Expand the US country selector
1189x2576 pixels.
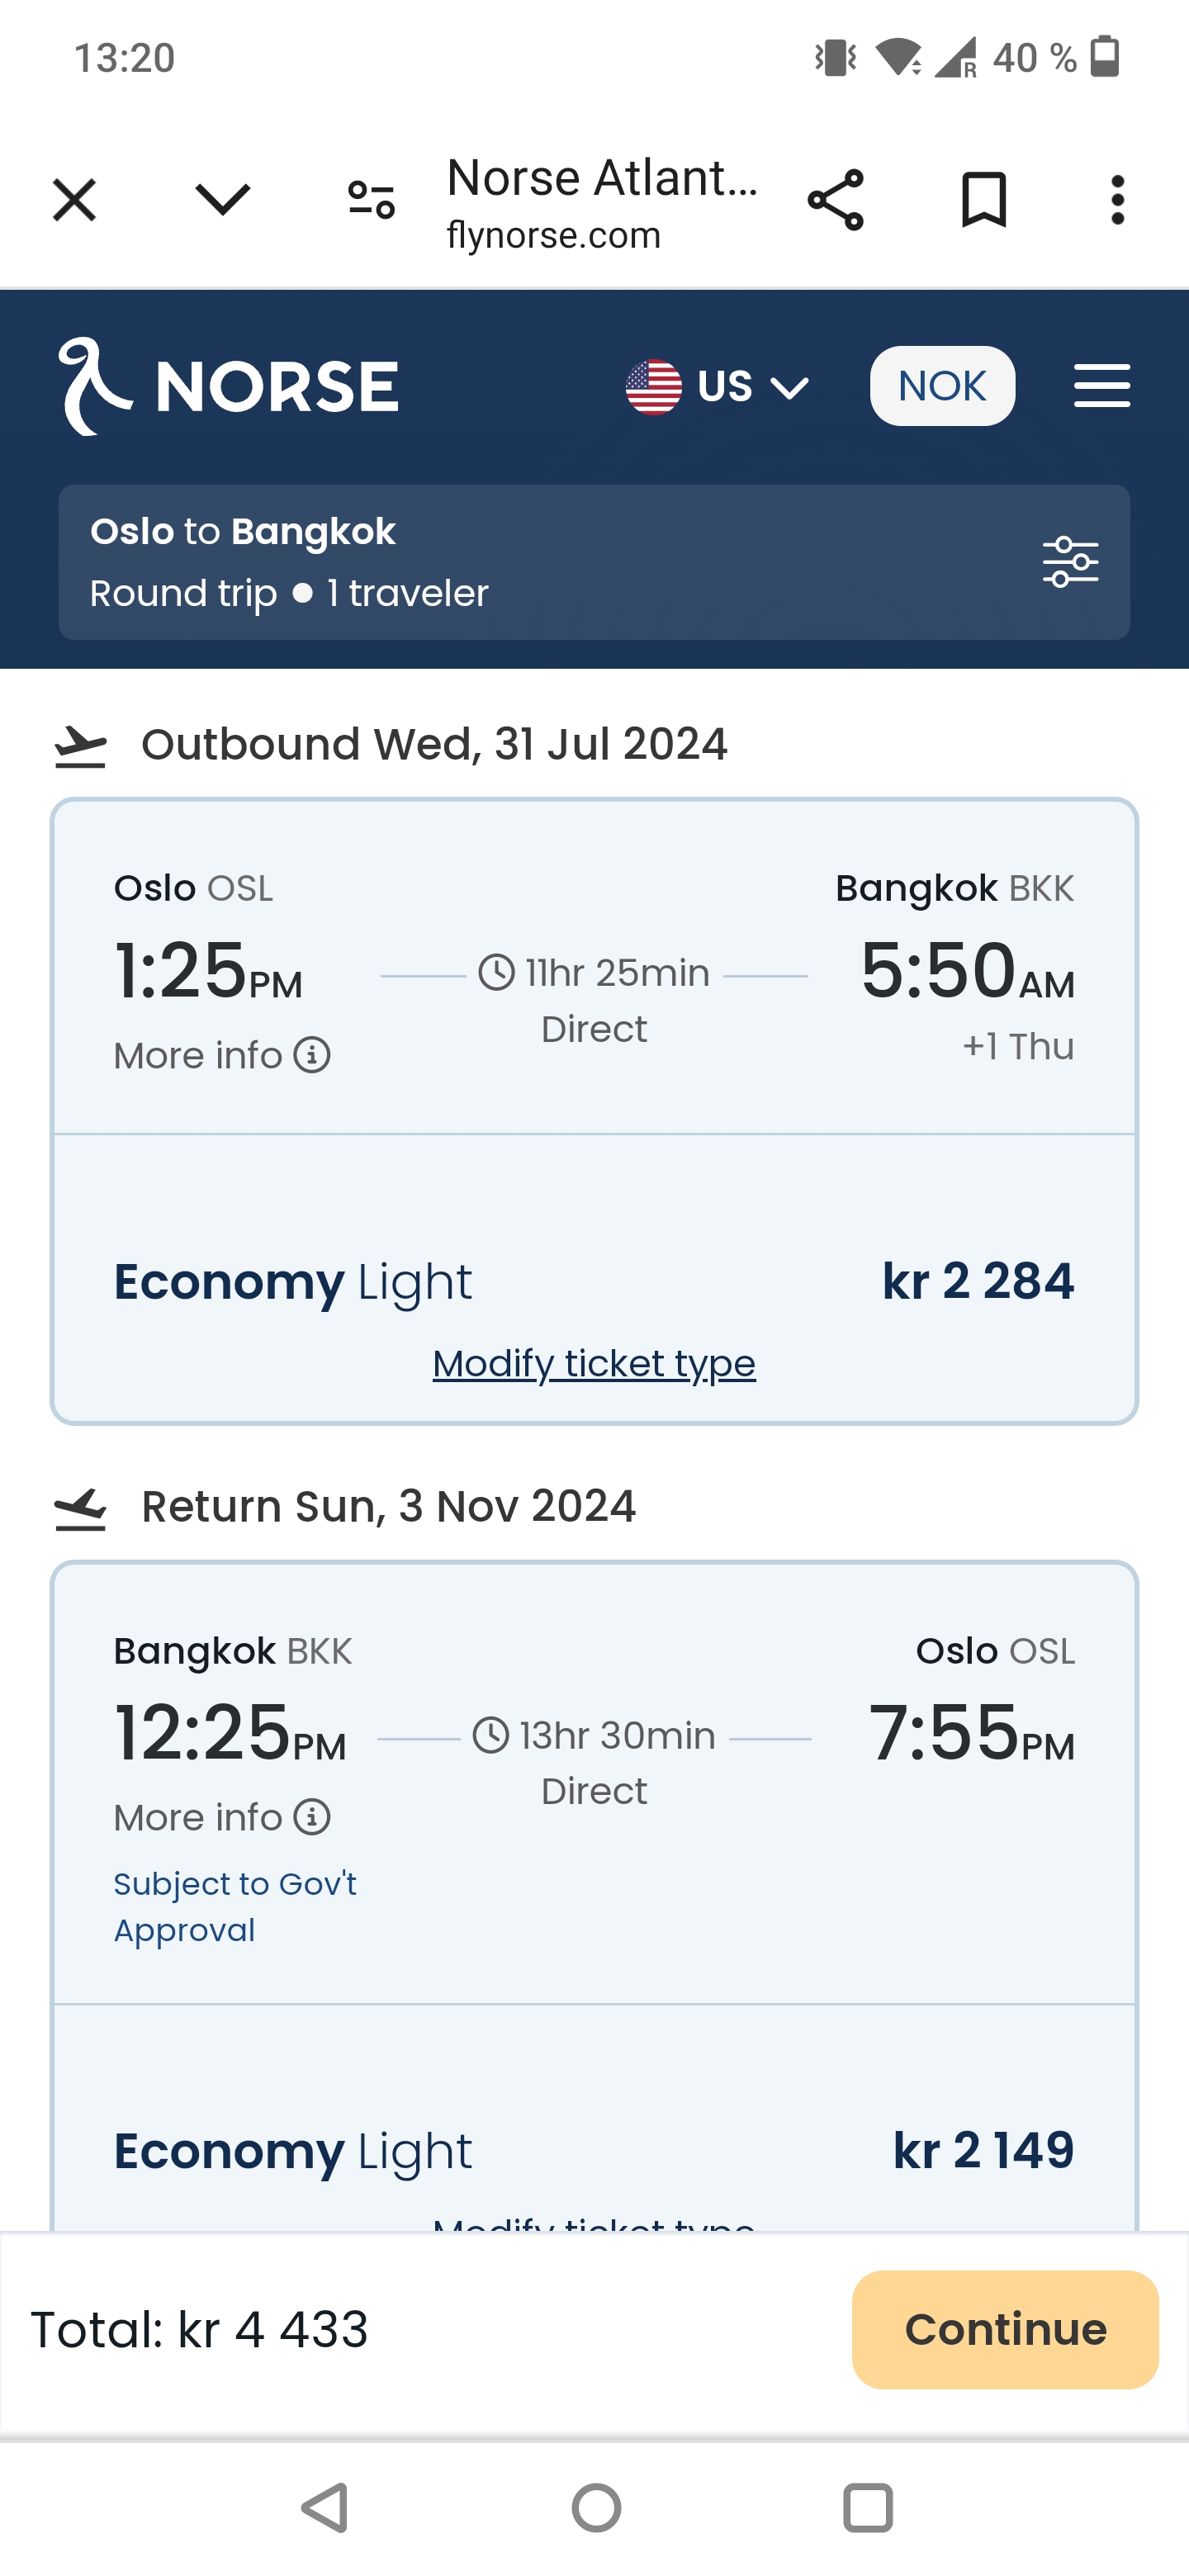tap(717, 386)
